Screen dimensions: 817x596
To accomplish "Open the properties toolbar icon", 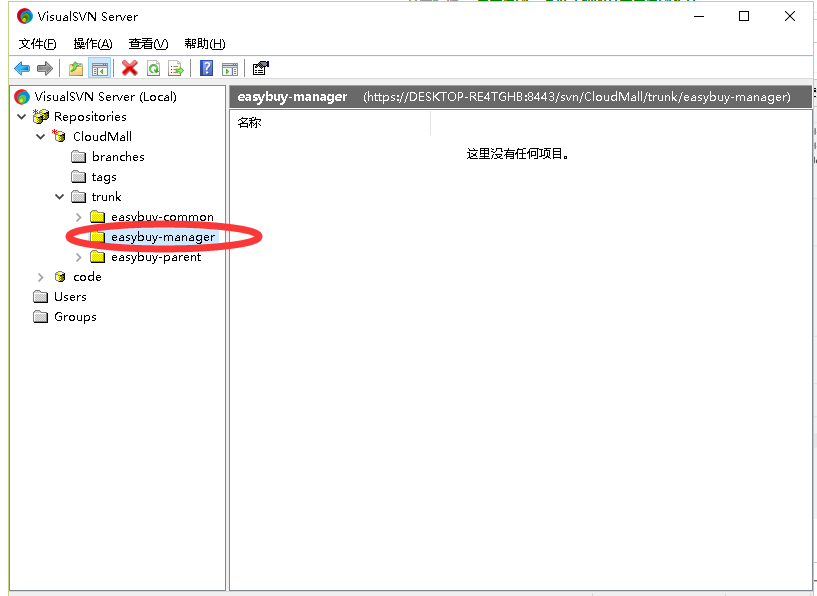I will [x=261, y=68].
